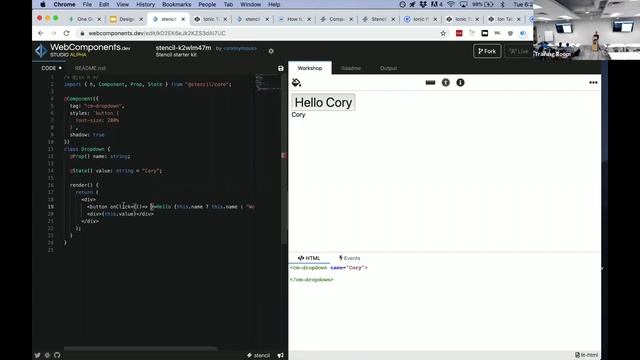Click the megaphone feedback icon
640x360 pixels.
(x=280, y=355)
